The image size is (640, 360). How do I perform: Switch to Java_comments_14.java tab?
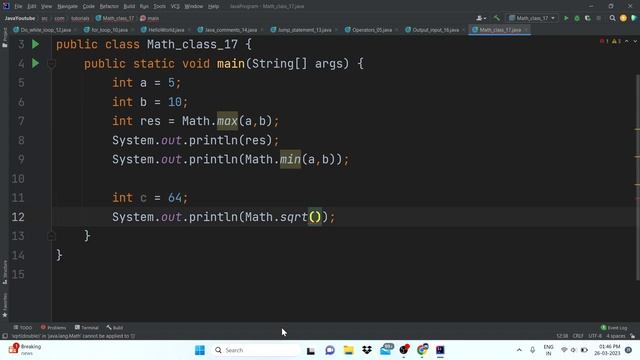coord(231,30)
